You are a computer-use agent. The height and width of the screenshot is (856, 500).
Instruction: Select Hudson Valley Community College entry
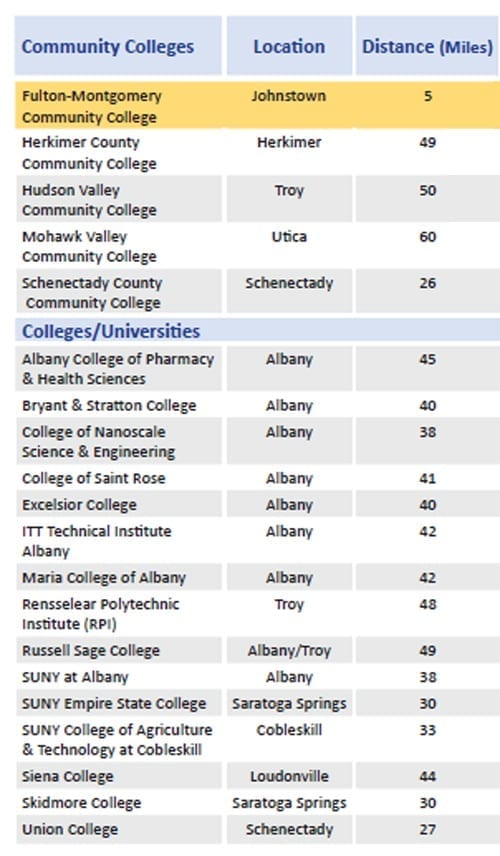pyautogui.click(x=89, y=200)
